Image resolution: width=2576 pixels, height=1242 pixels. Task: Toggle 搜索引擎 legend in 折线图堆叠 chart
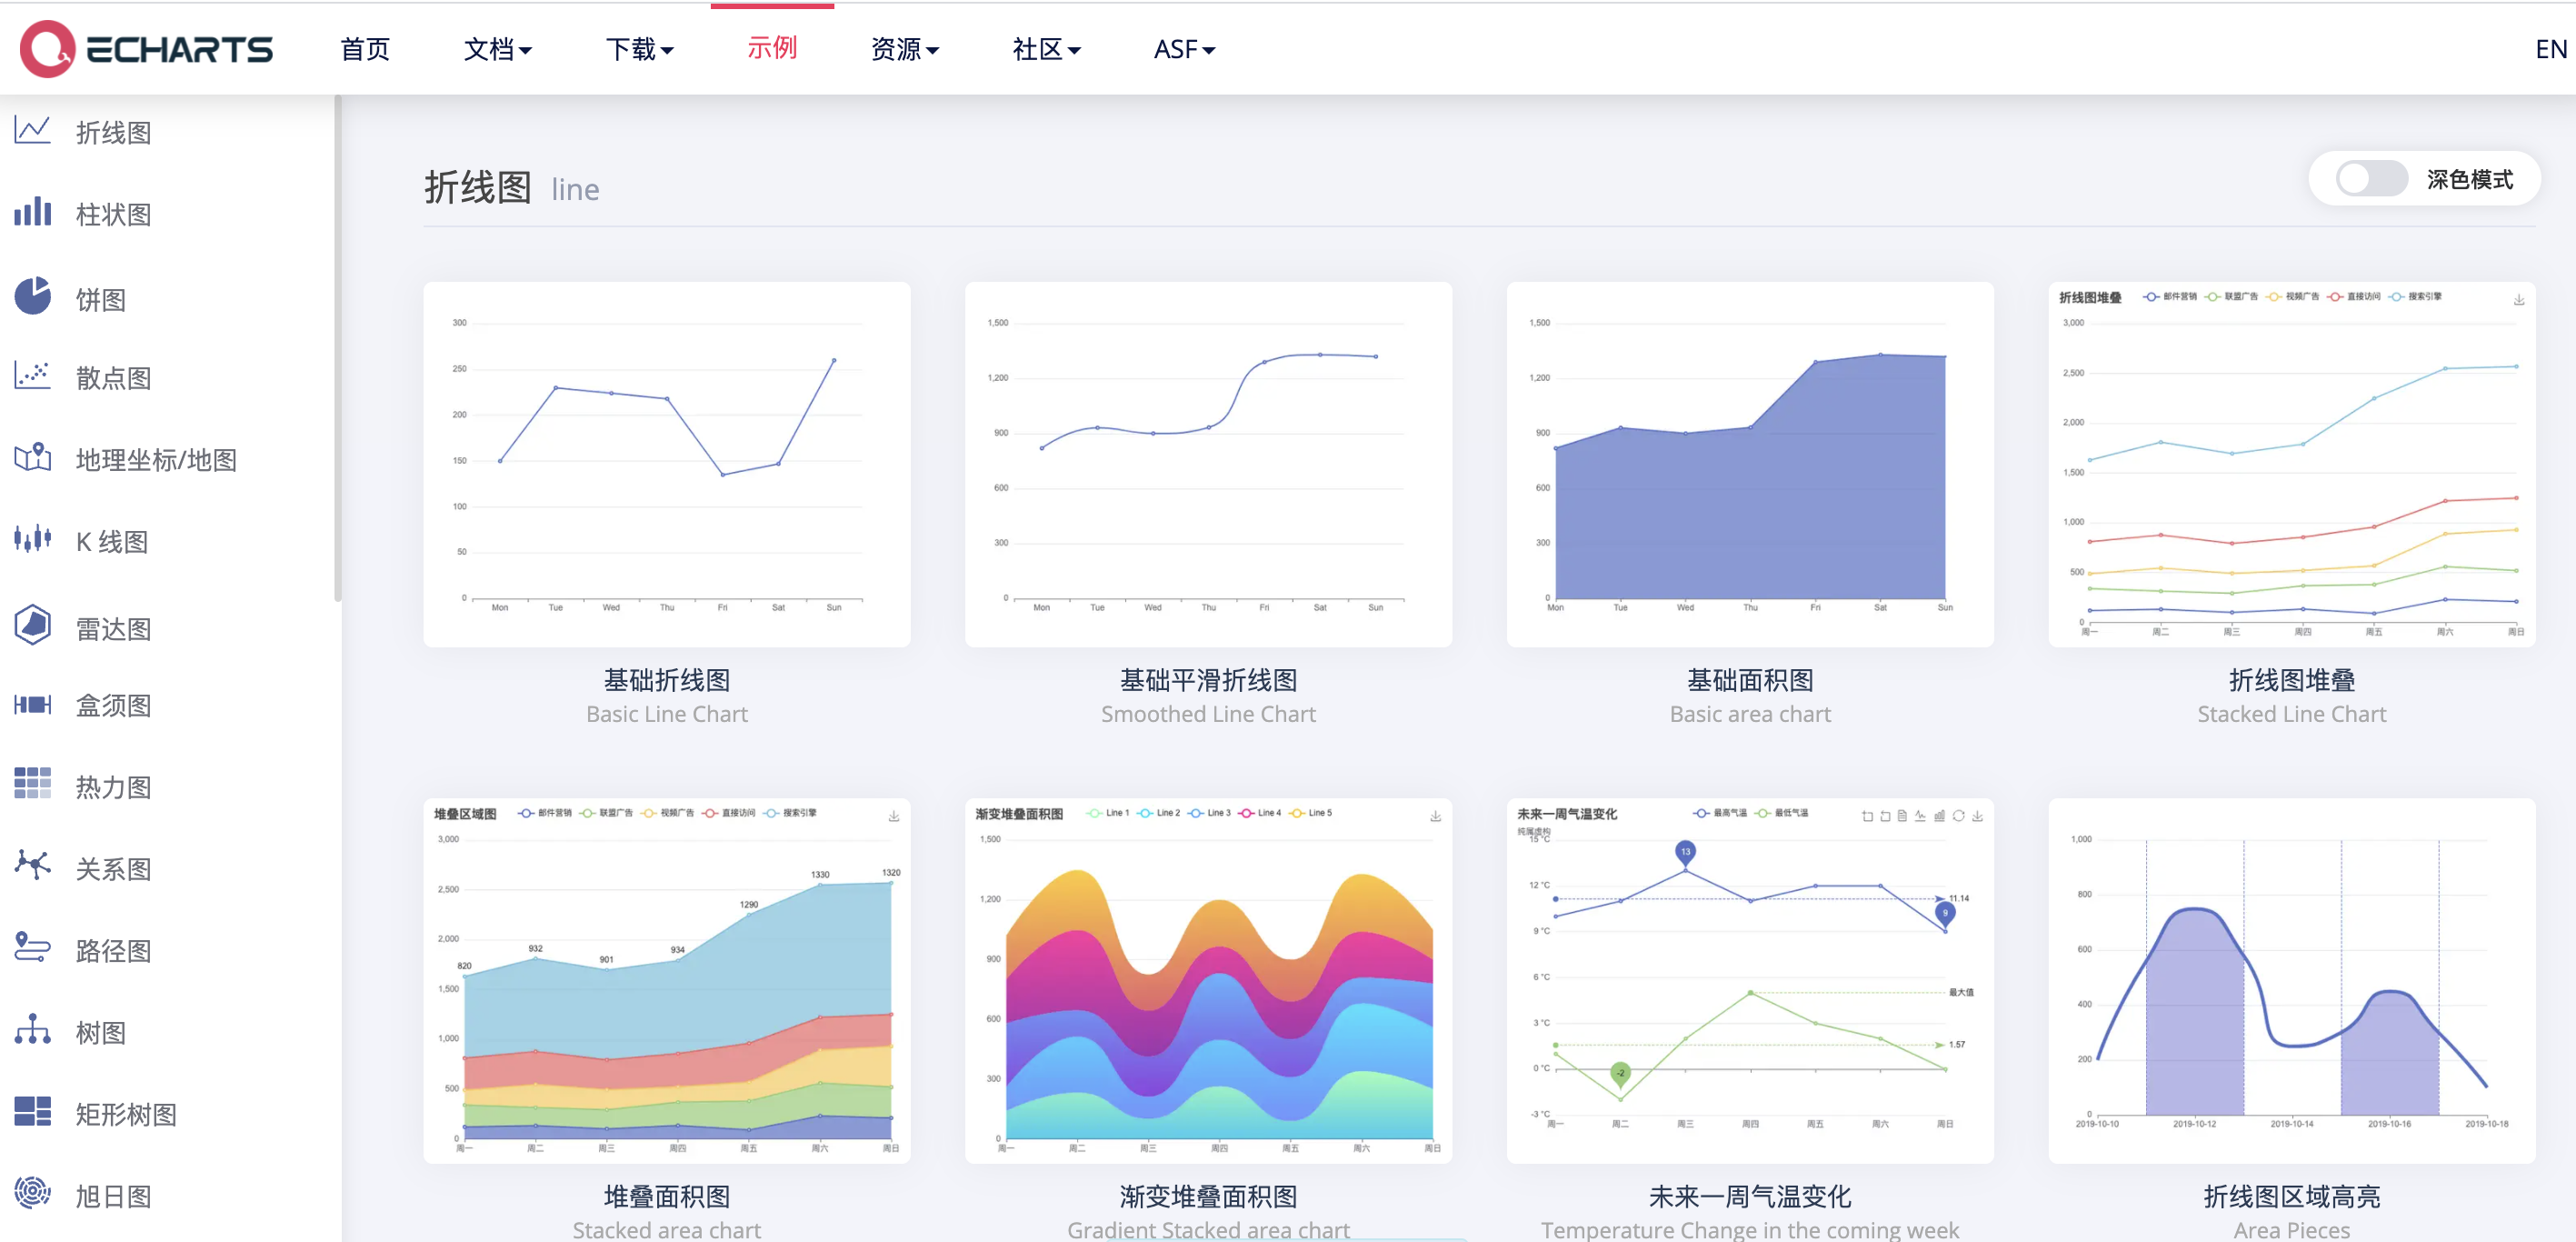[x=2415, y=297]
